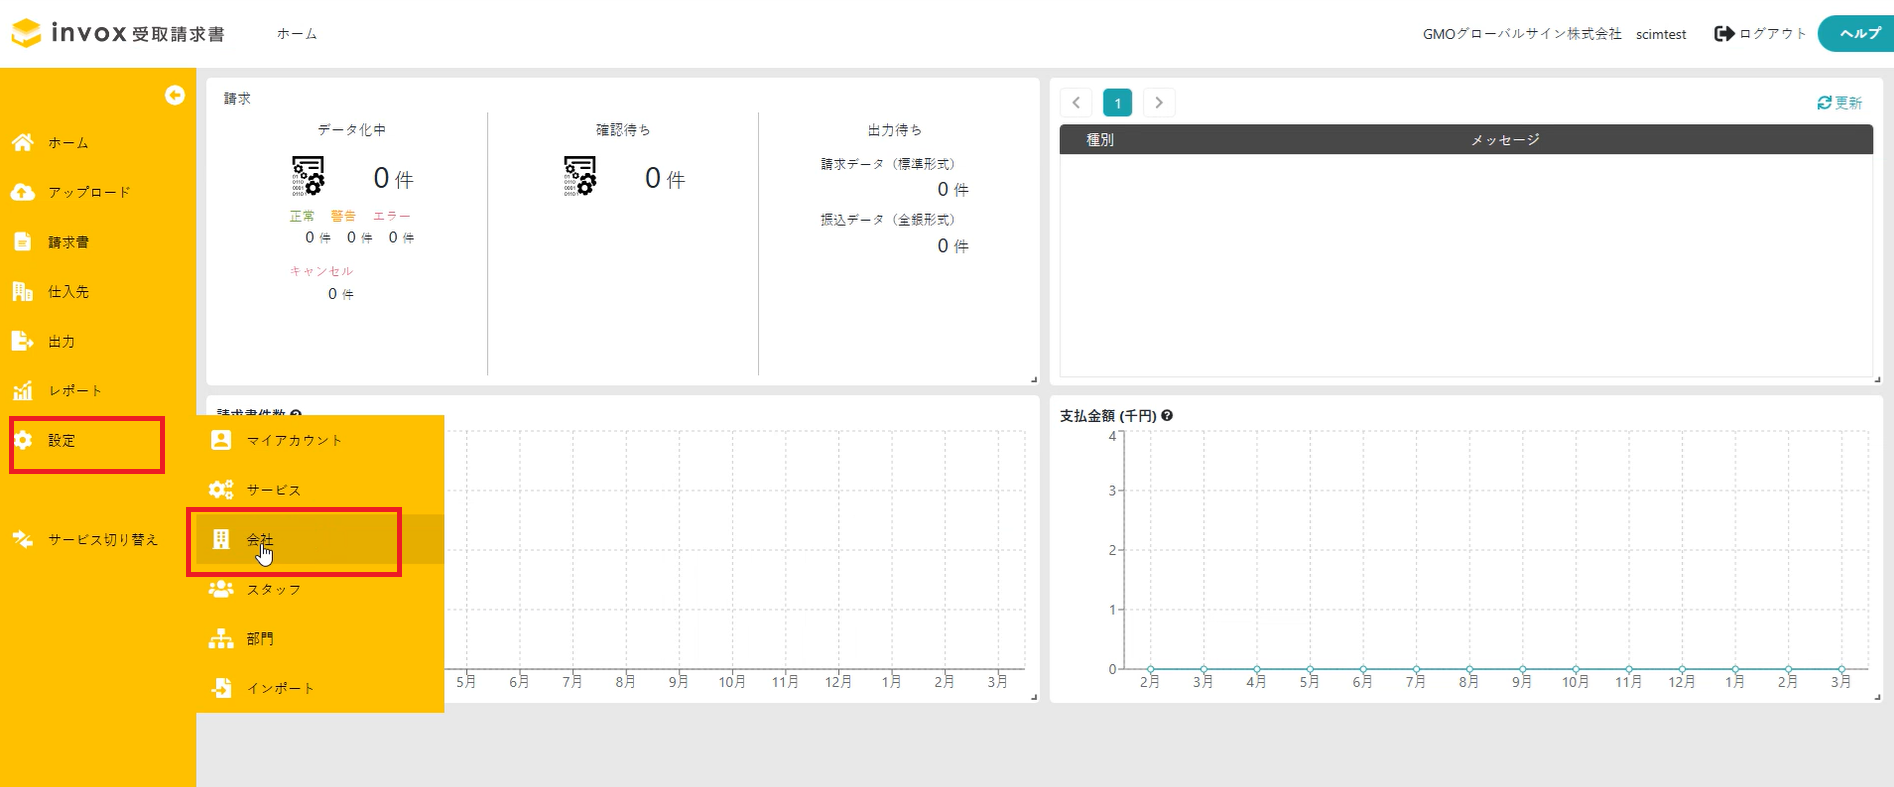Click the 請求データ（標準形式） label

[x=888, y=164]
